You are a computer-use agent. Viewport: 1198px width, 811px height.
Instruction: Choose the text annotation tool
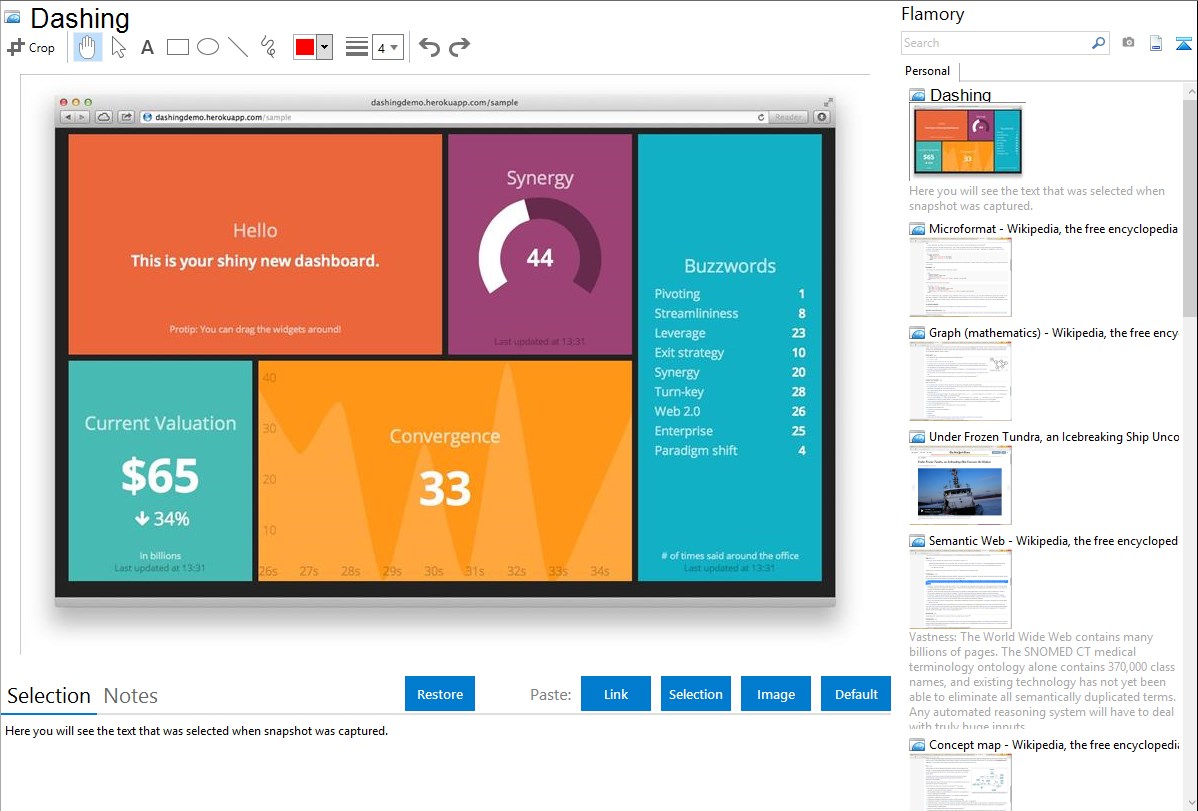click(147, 47)
